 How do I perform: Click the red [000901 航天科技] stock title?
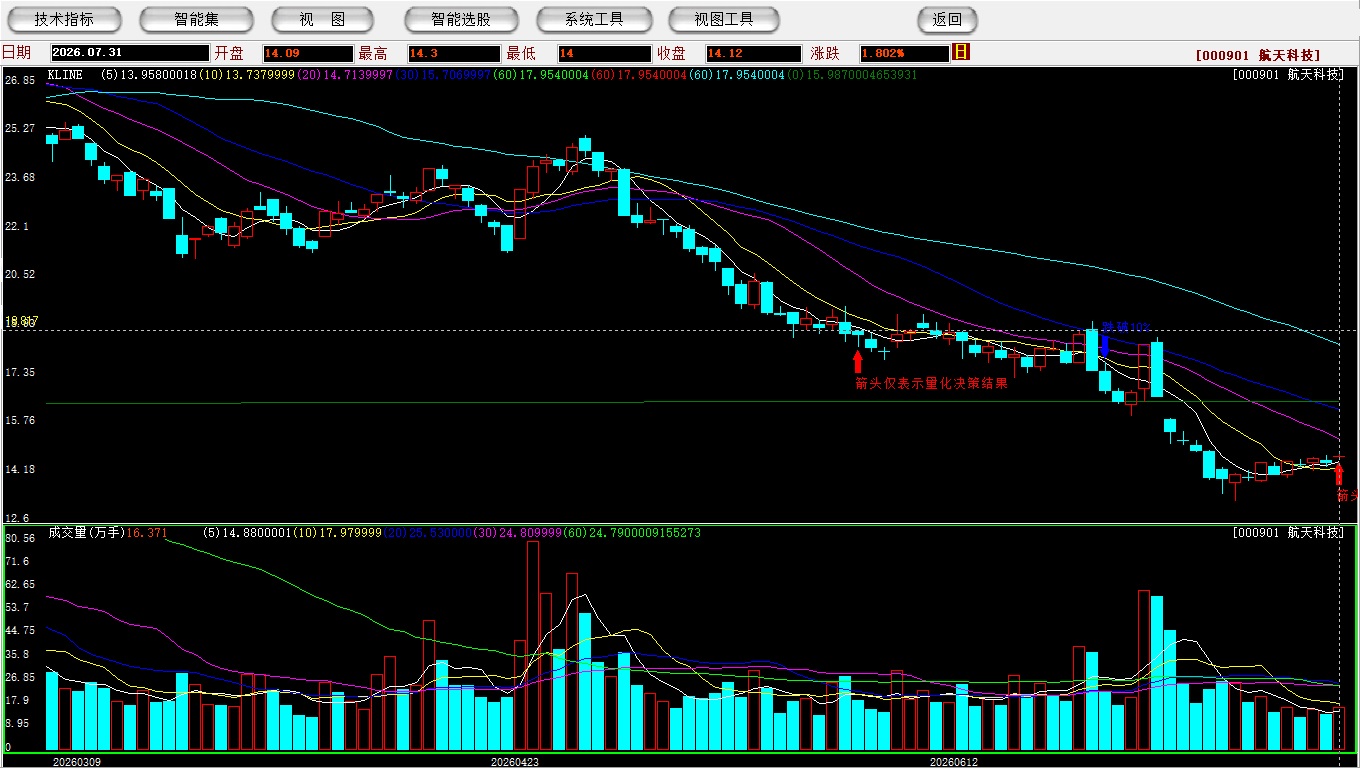pyautogui.click(x=1257, y=55)
